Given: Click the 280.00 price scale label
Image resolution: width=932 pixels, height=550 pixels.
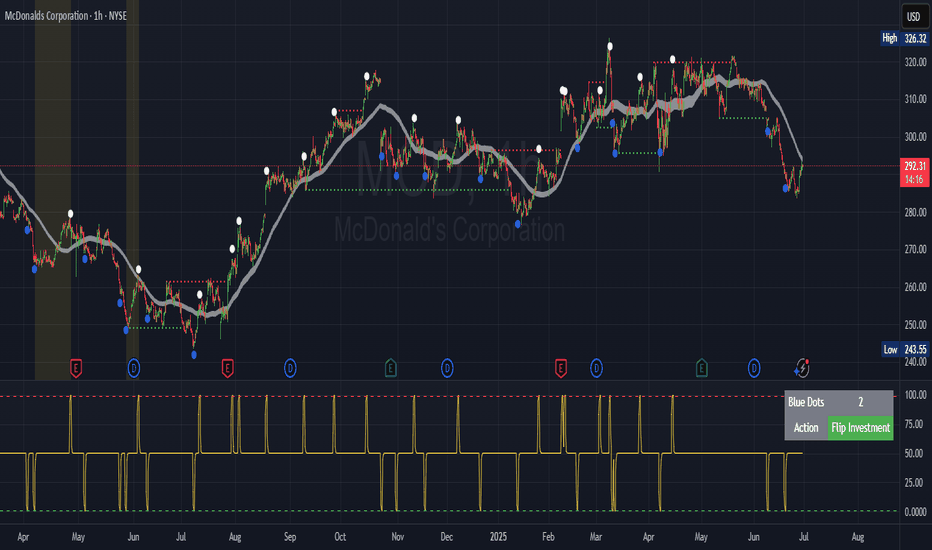Looking at the screenshot, I should (x=915, y=212).
